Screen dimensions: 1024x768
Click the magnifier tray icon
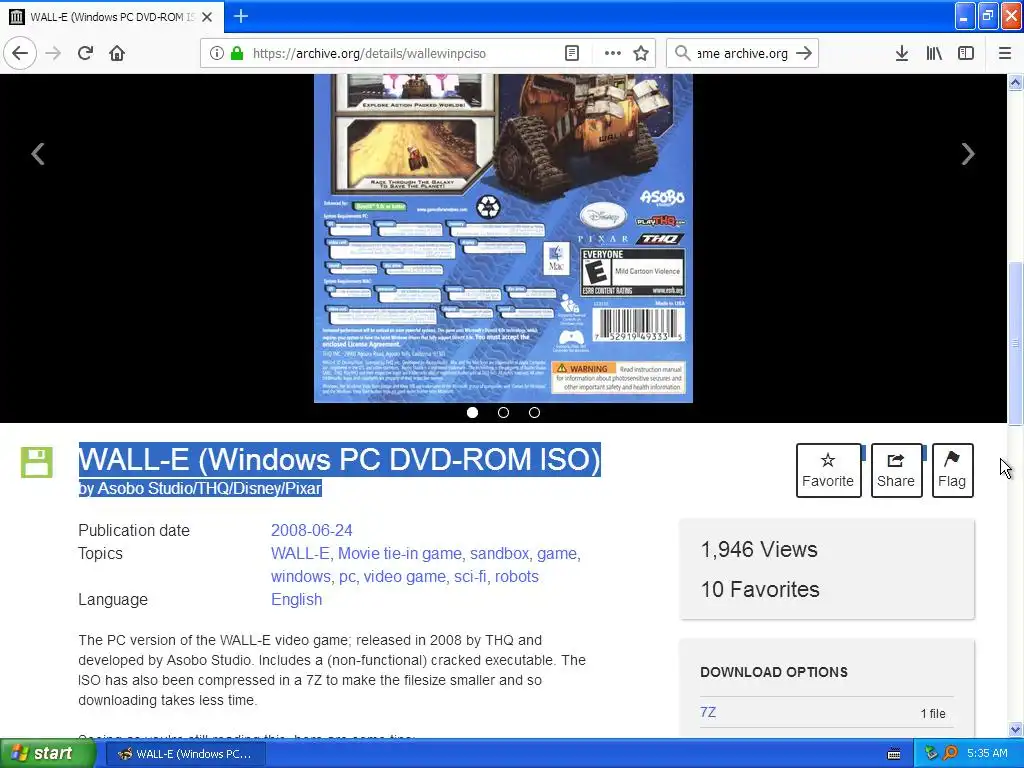[x=950, y=754]
